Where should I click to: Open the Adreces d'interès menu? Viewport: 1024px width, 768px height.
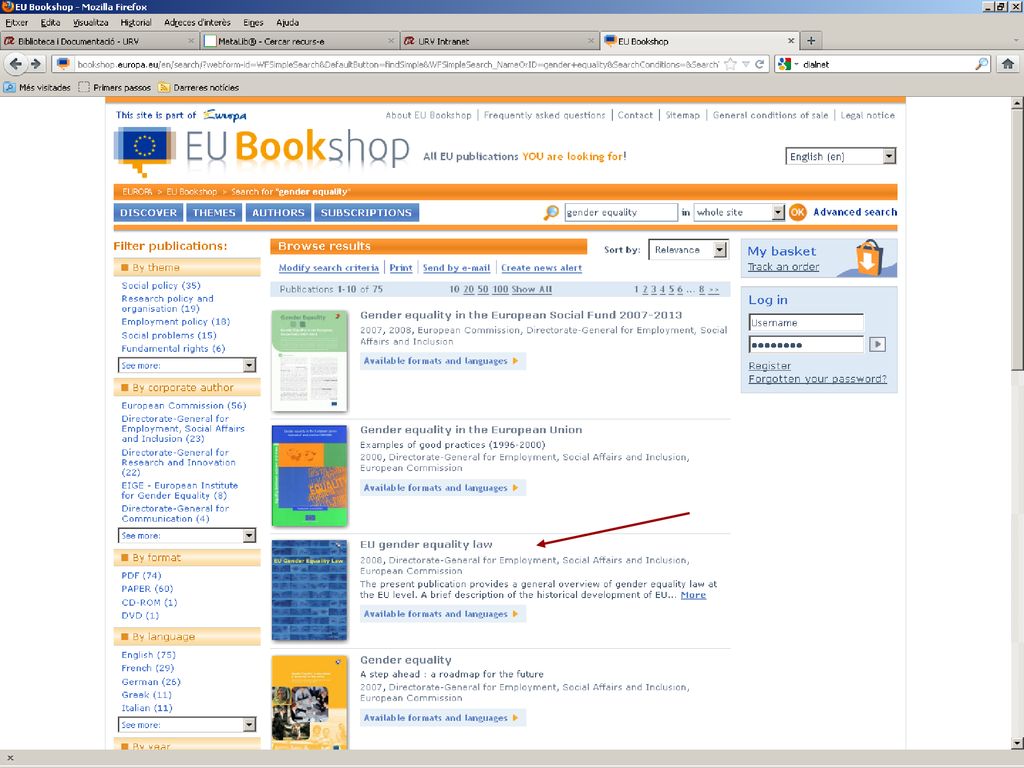(197, 22)
